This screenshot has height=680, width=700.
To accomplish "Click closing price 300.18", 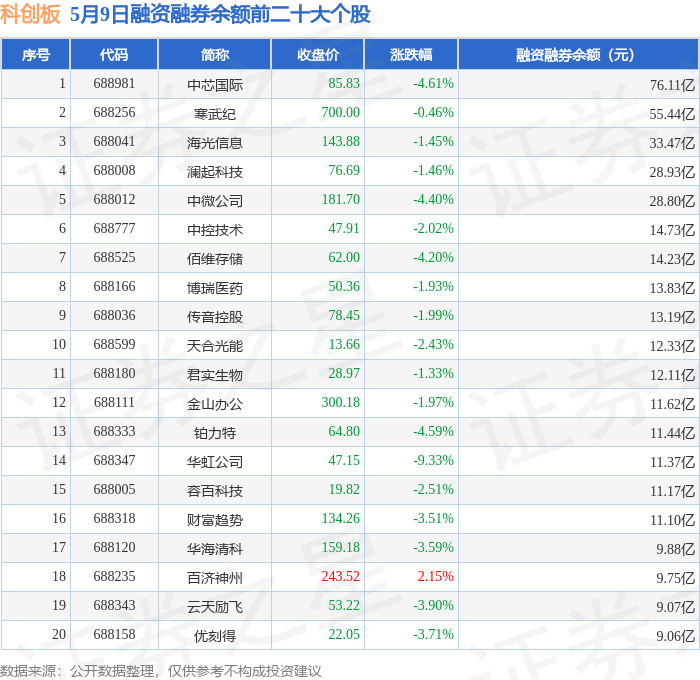I will pos(341,402).
